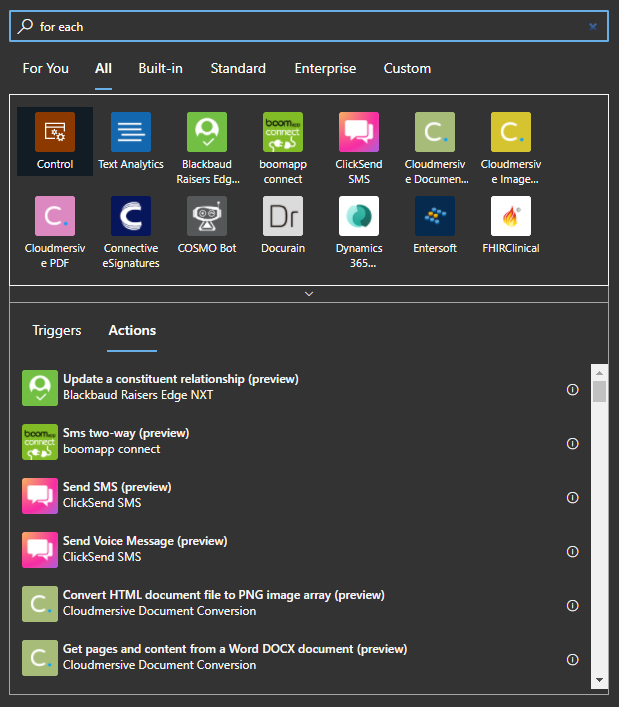The width and height of the screenshot is (619, 707).
Task: Select the COSMO Bot connector
Action: (x=207, y=216)
